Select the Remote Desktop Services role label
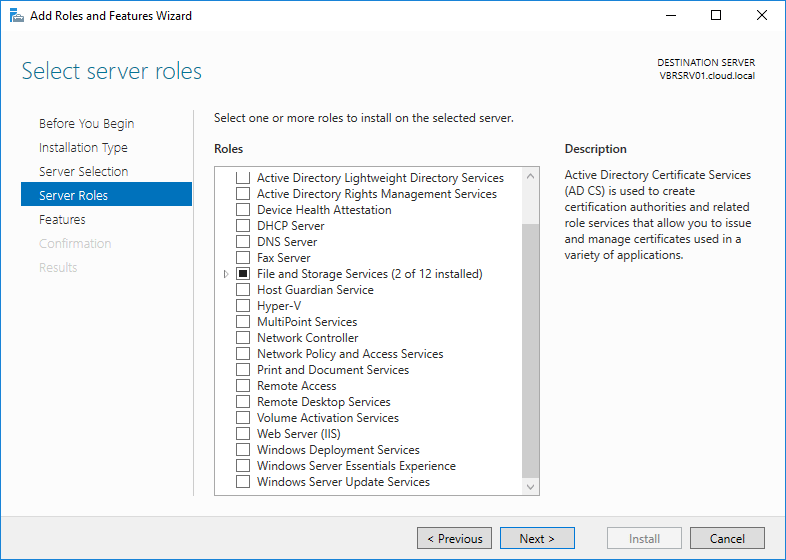 click(x=323, y=402)
